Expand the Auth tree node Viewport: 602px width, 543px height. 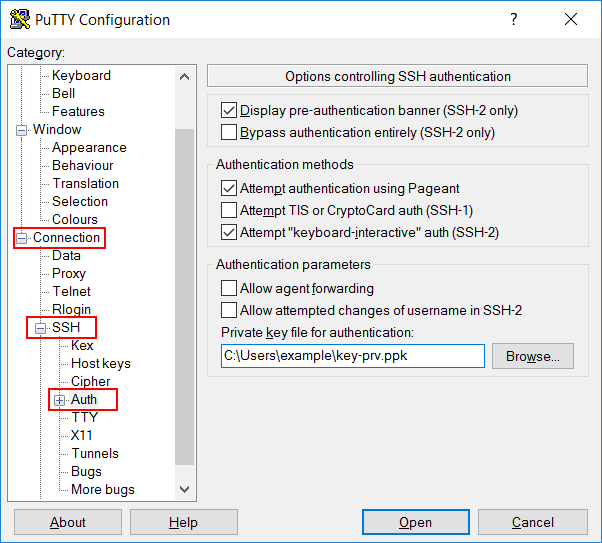(x=60, y=400)
